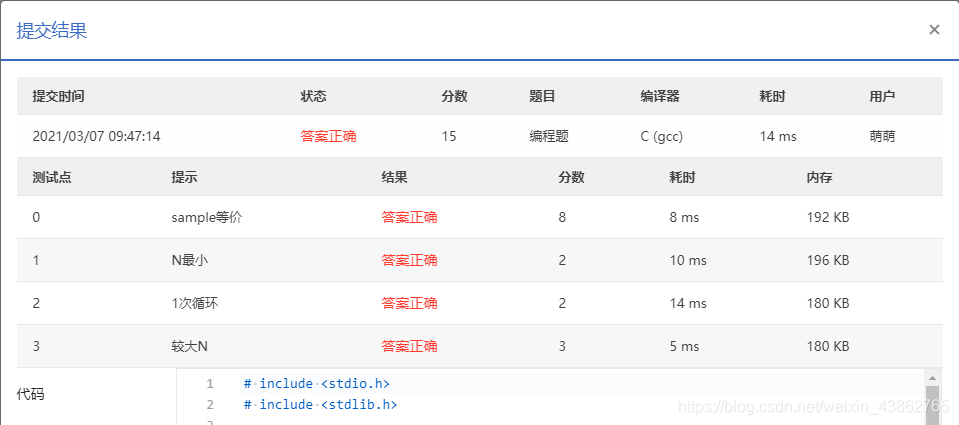This screenshot has height=425, width=959.
Task: Click the username 萌萌
Action: (x=882, y=136)
